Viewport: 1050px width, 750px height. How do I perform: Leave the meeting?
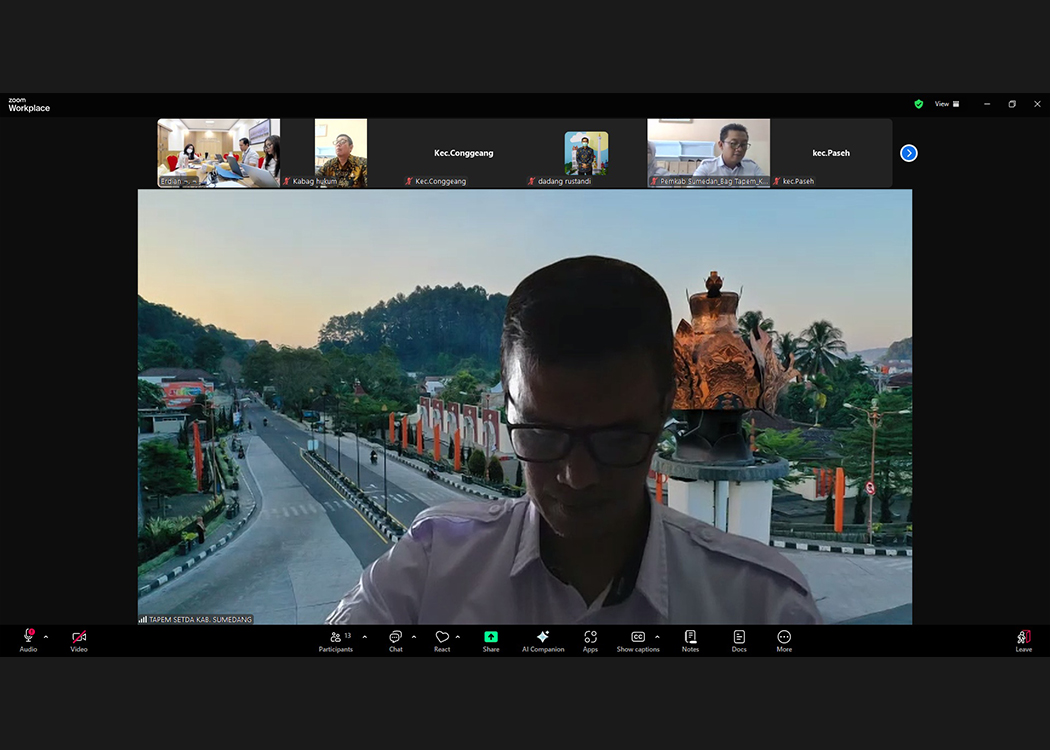tap(1023, 640)
